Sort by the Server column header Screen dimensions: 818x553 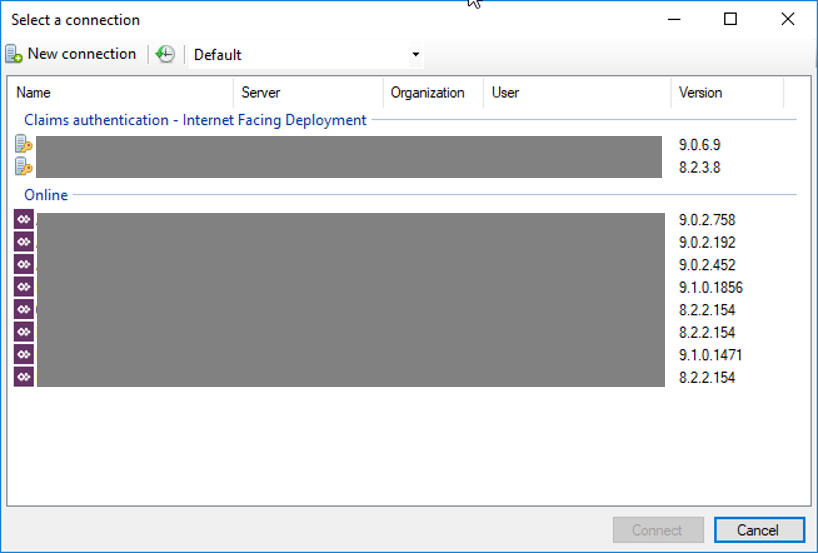coord(308,93)
